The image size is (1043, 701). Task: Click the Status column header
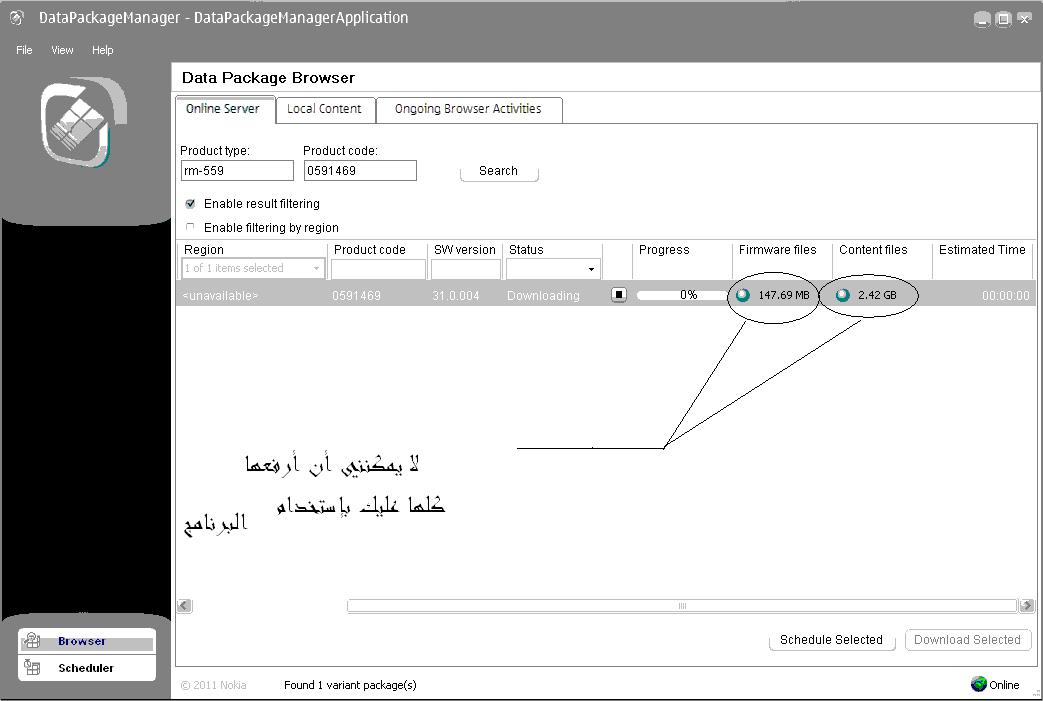pyautogui.click(x=526, y=249)
